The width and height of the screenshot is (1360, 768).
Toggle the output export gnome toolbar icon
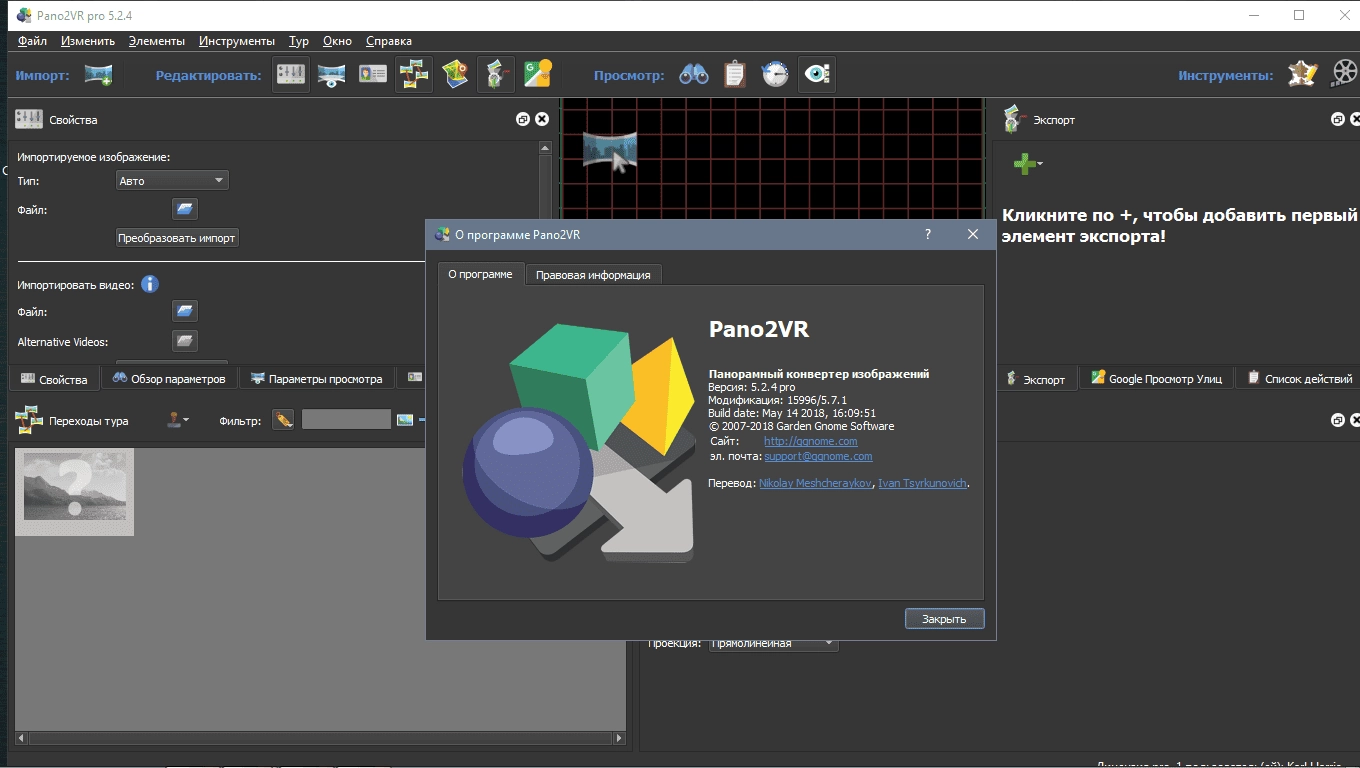click(x=495, y=75)
